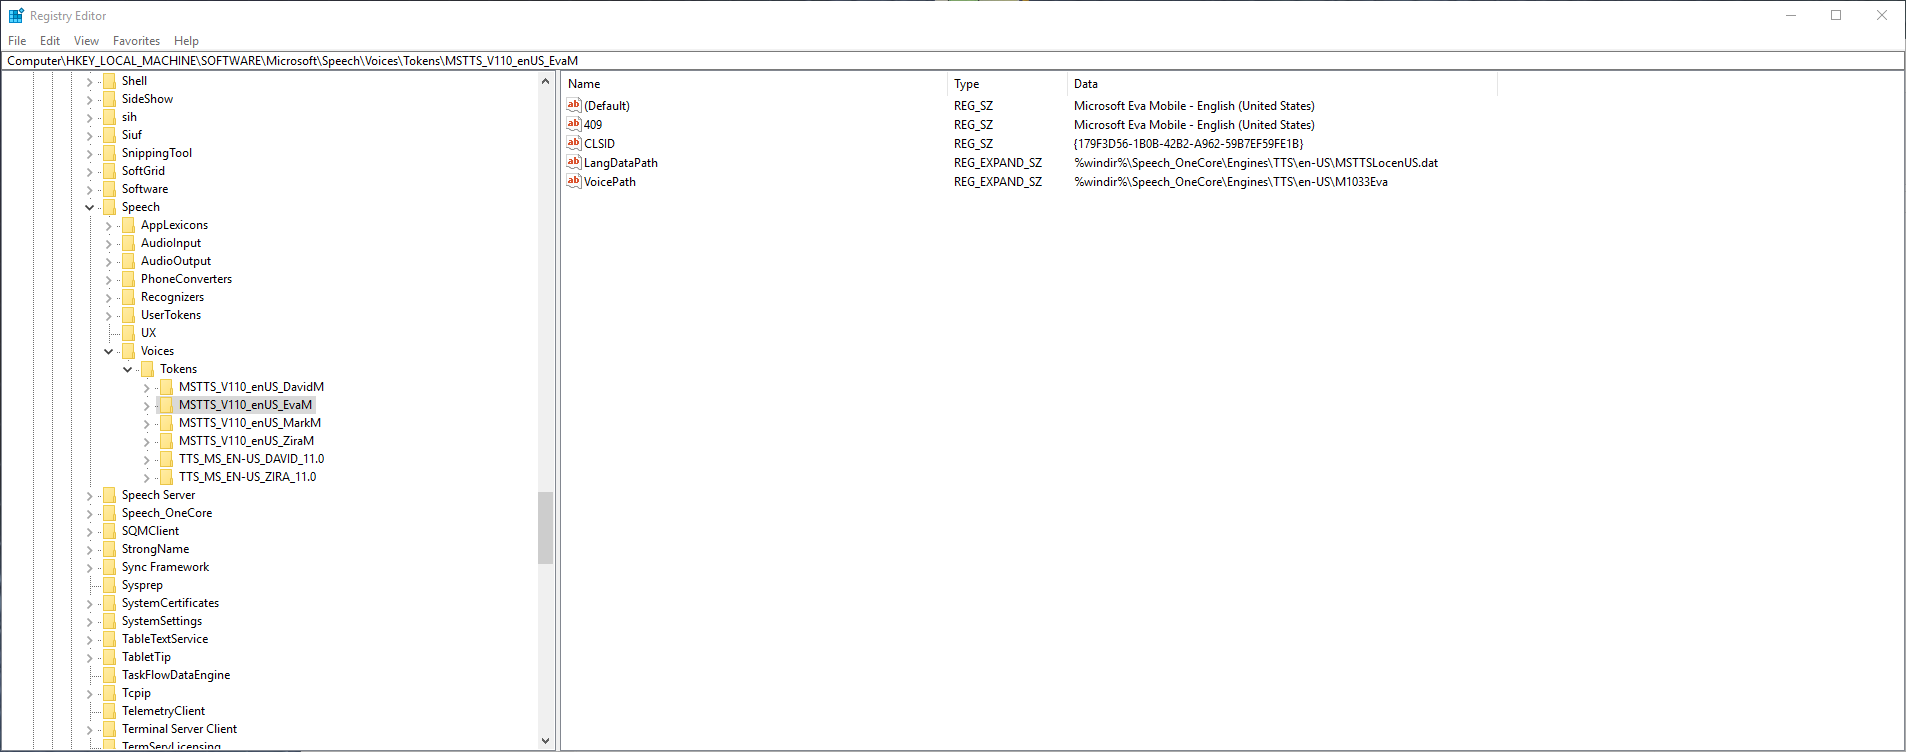Select the (Default) value string icon
1906x752 pixels.
pos(574,105)
